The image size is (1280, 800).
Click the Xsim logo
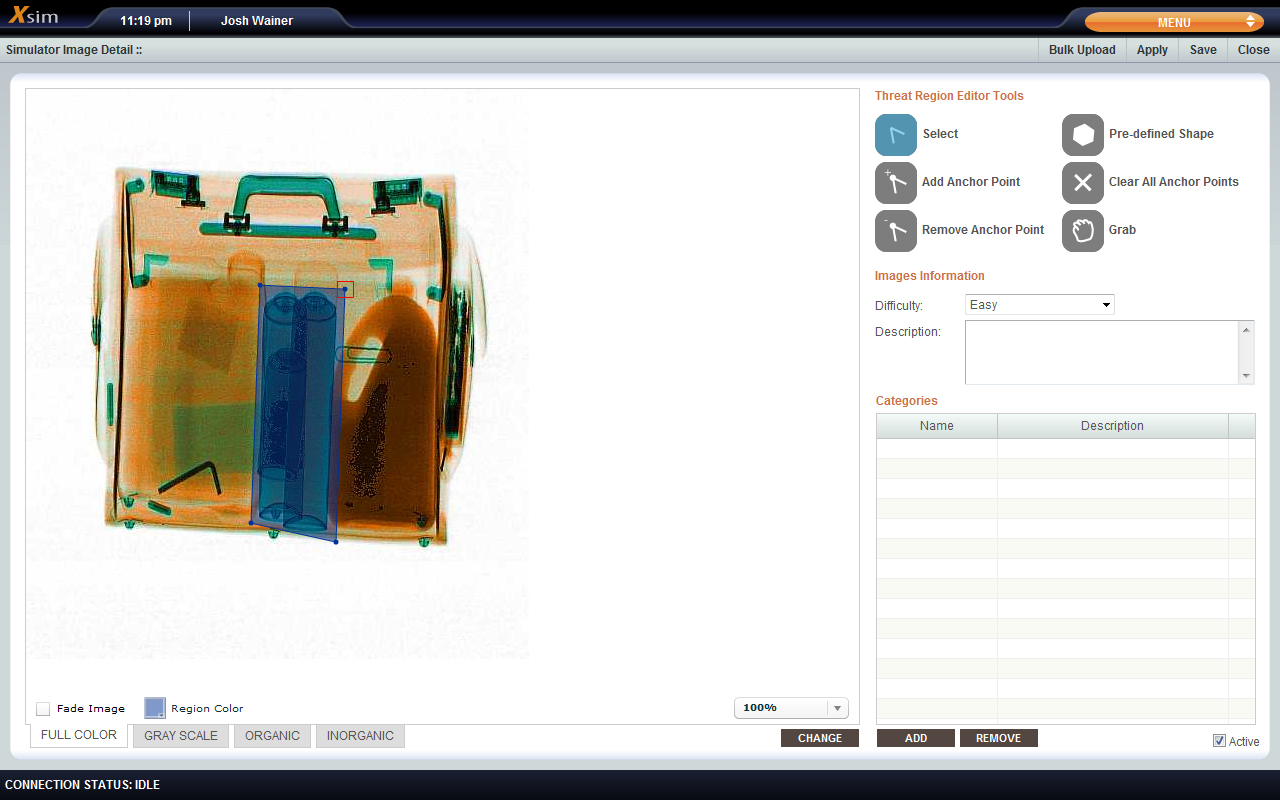coord(33,17)
